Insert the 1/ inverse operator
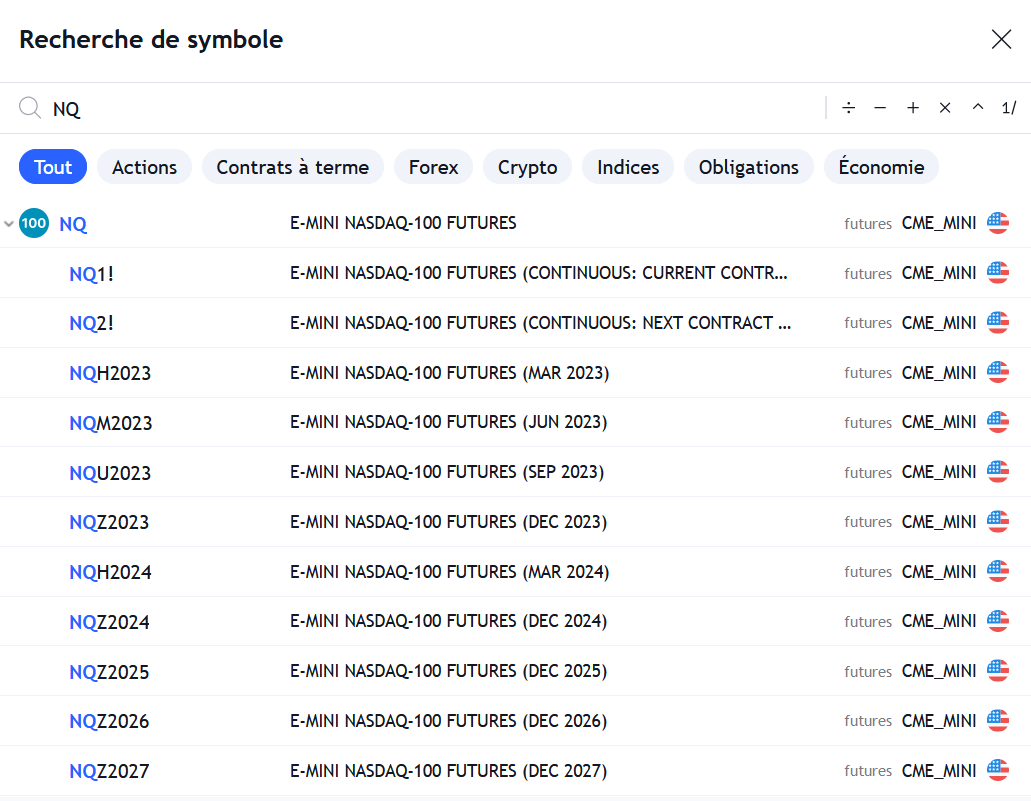This screenshot has width=1031, height=801. (x=1009, y=108)
